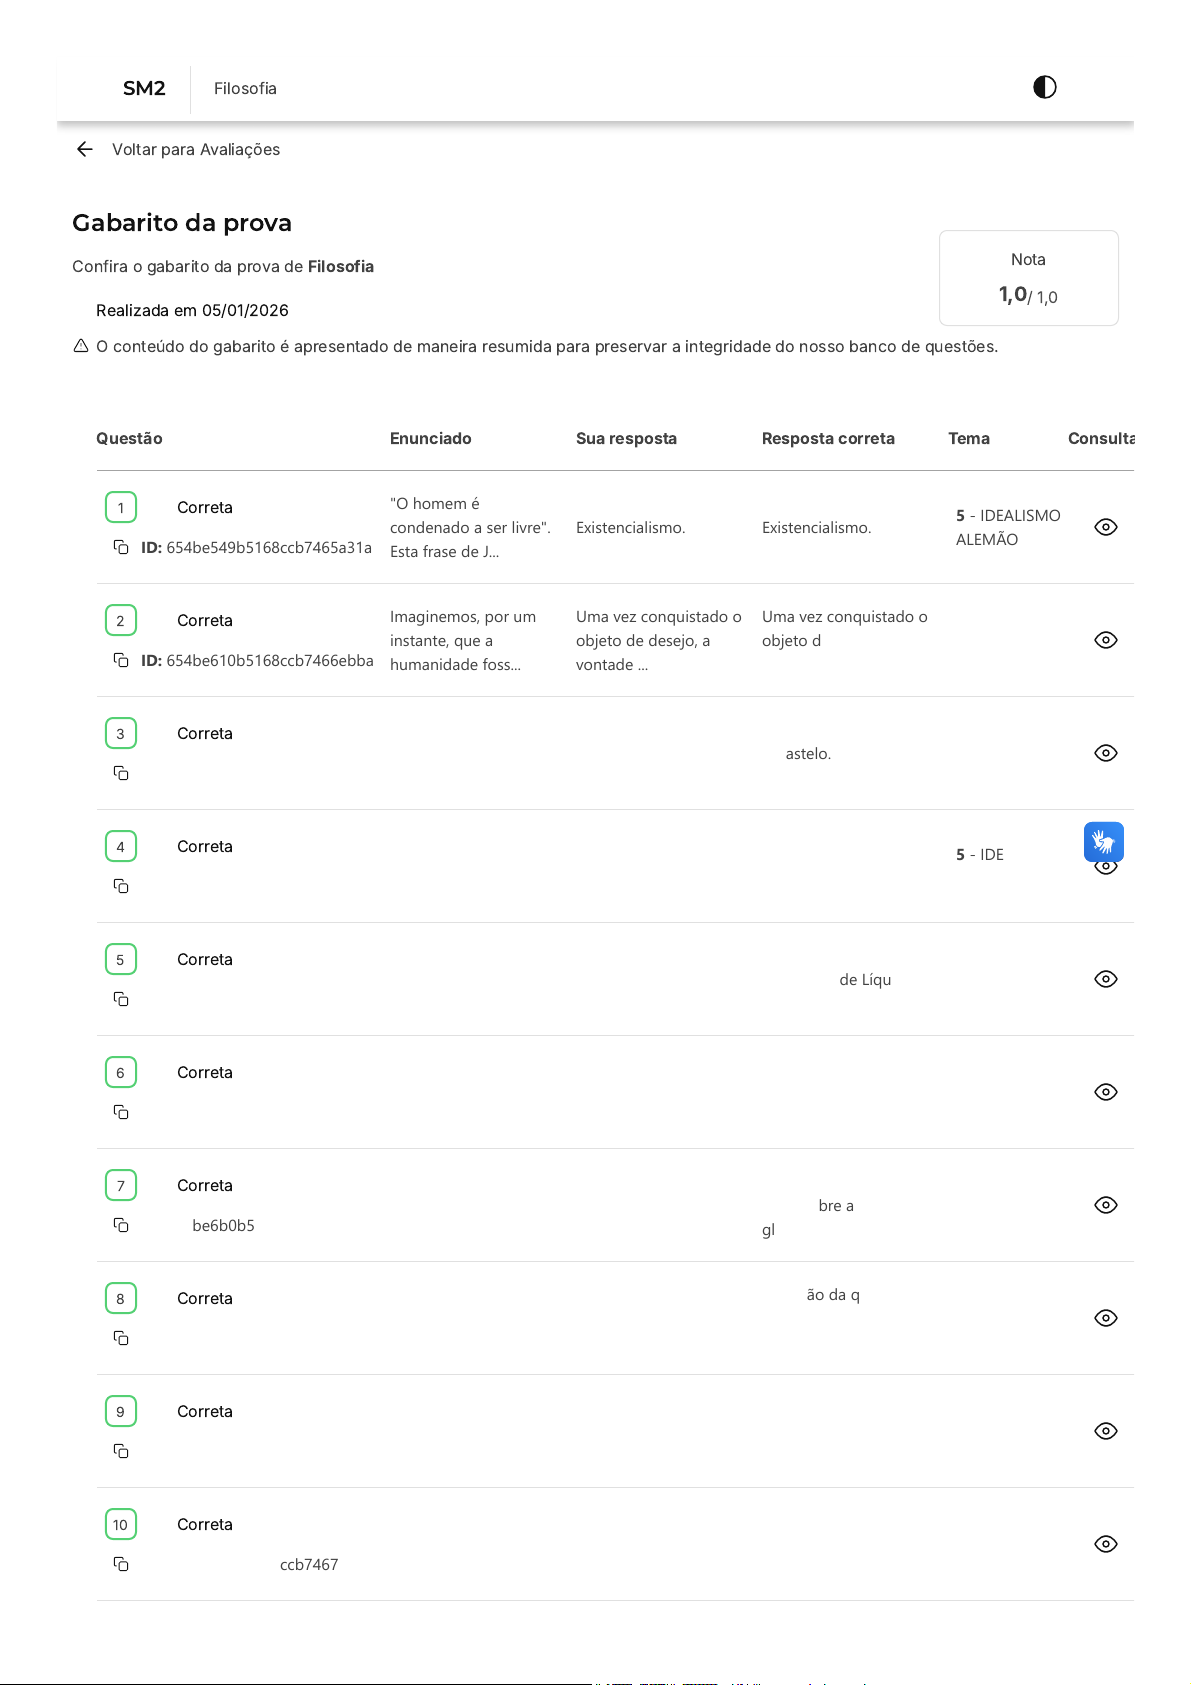Click copy icon for question 5
Screen dimensions: 1191x1685
(x=121, y=999)
